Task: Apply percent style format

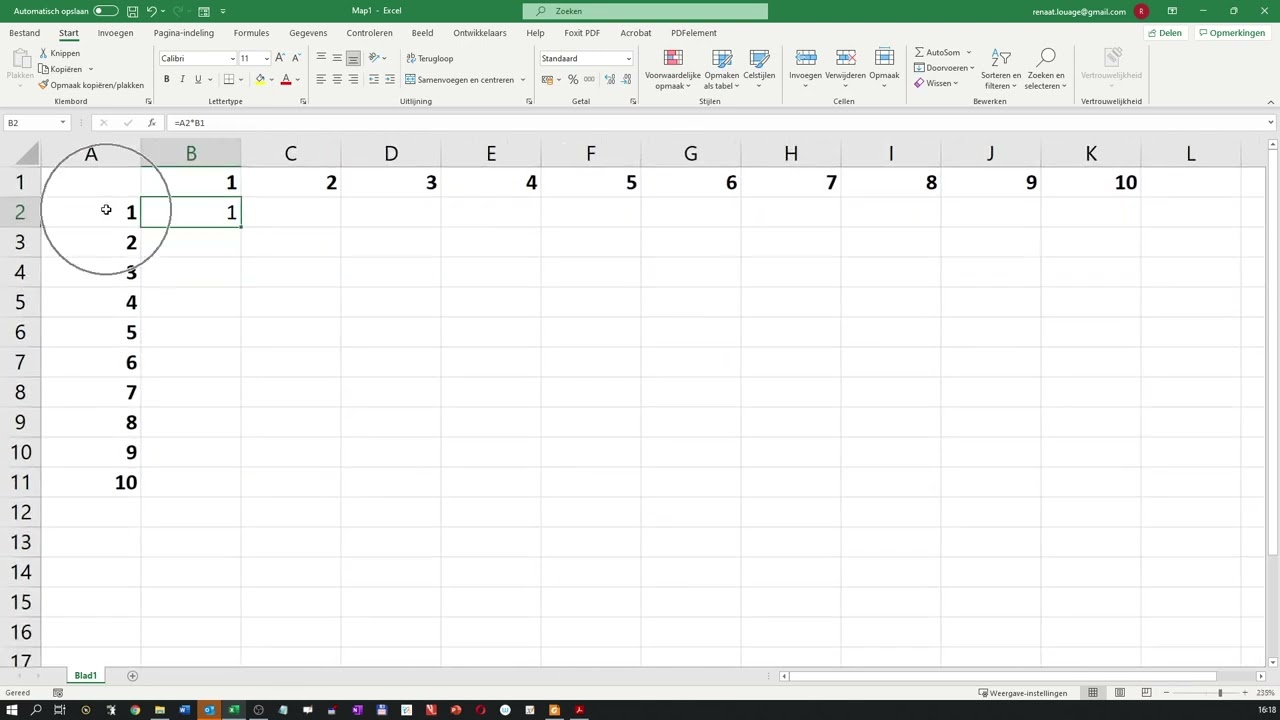Action: (573, 79)
